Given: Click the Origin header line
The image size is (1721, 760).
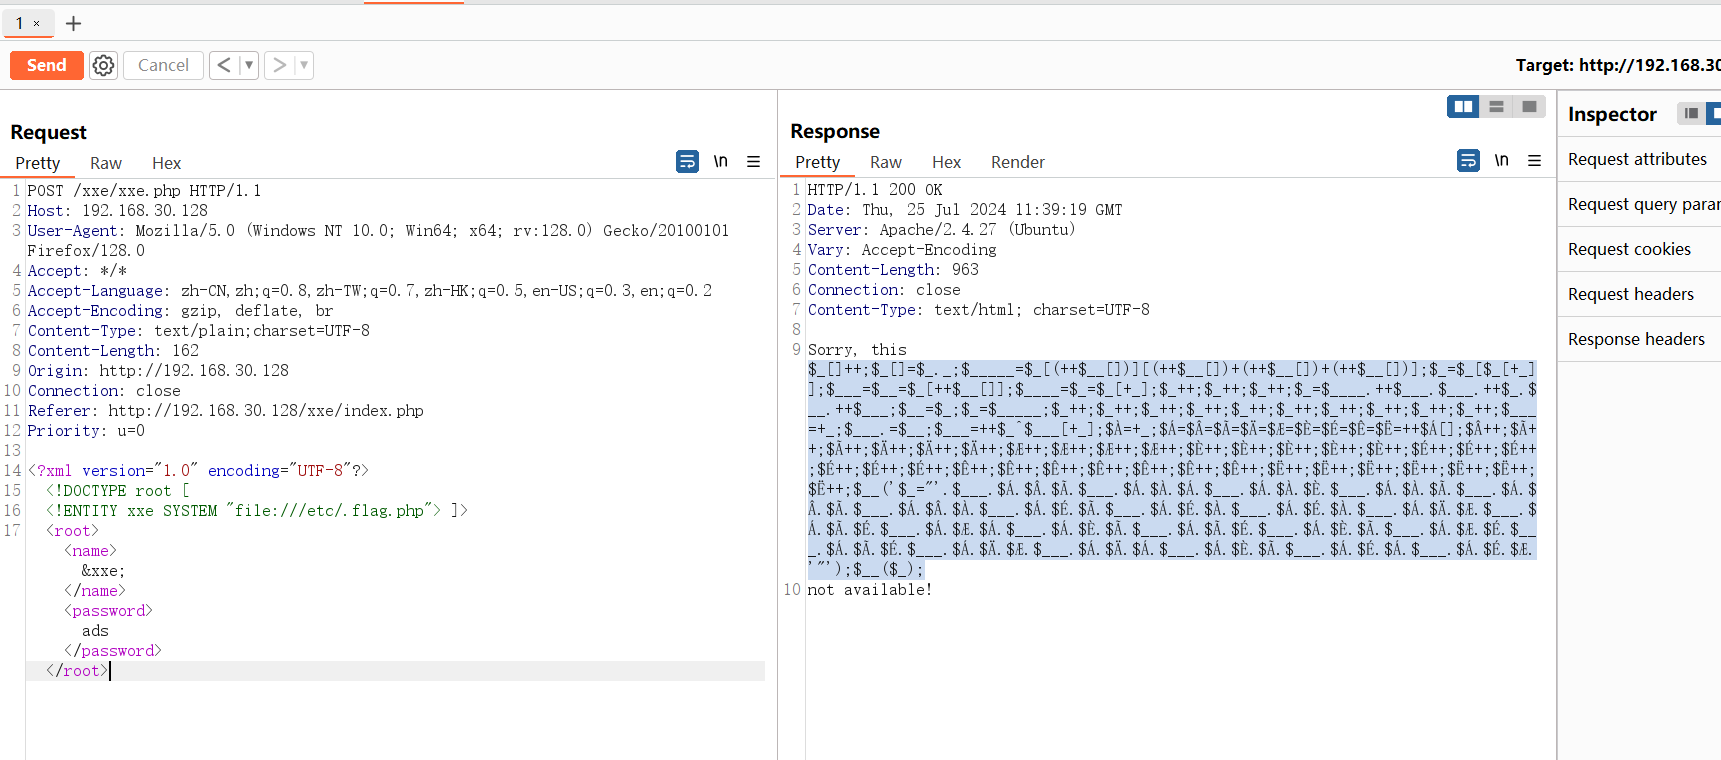Looking at the screenshot, I should tap(158, 371).
